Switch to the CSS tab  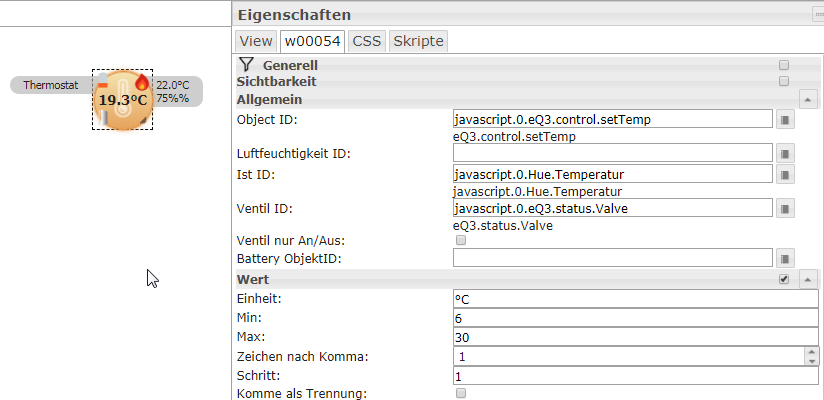366,41
